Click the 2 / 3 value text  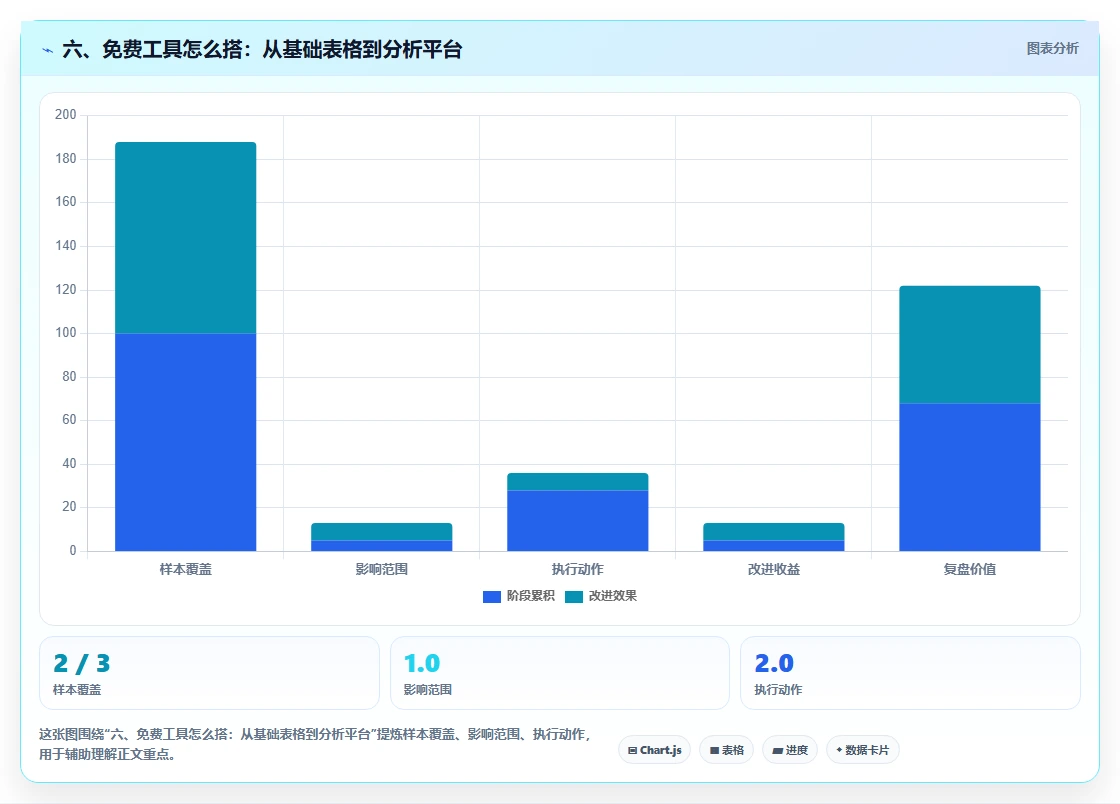(x=82, y=663)
